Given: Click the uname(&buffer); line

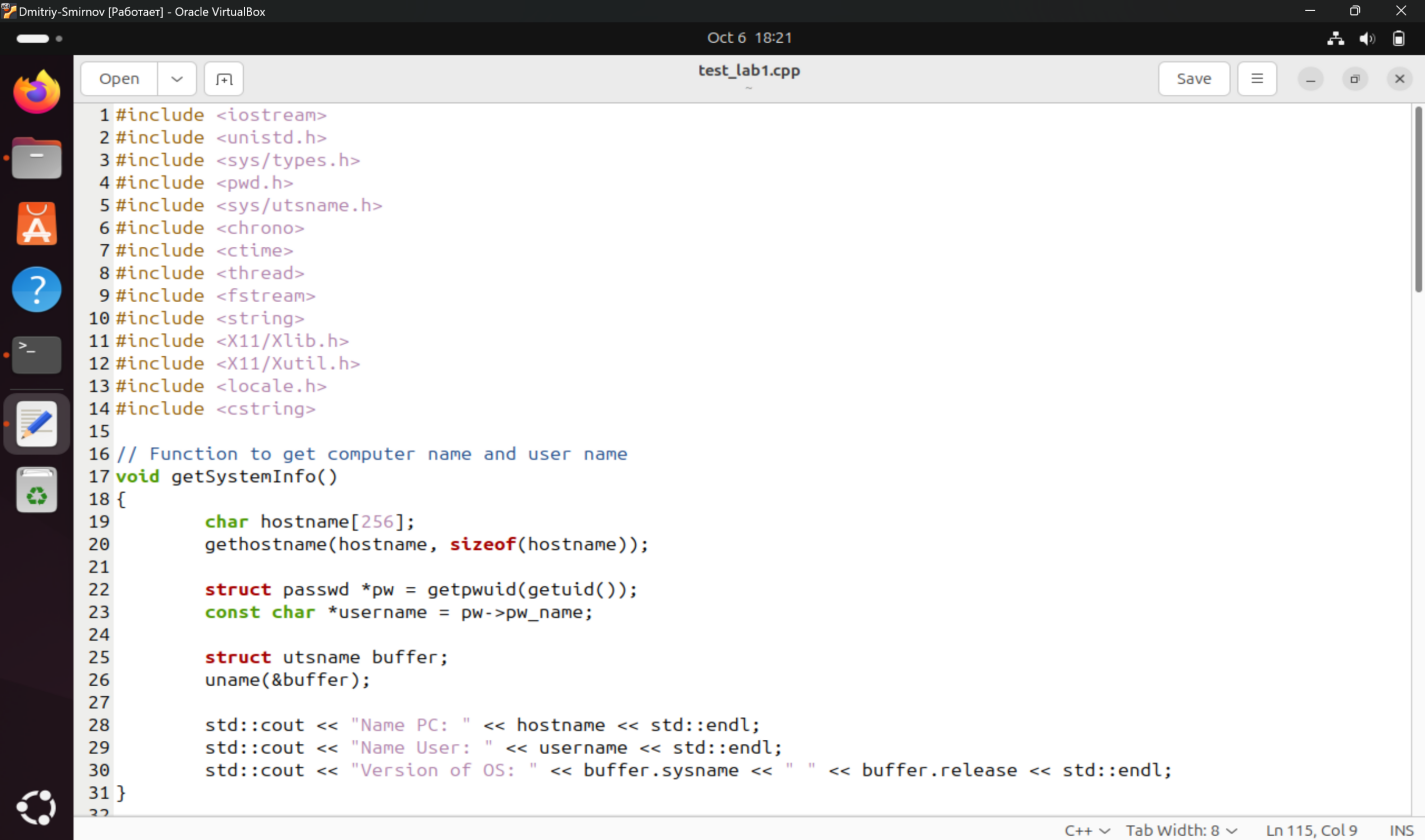Looking at the screenshot, I should (288, 680).
